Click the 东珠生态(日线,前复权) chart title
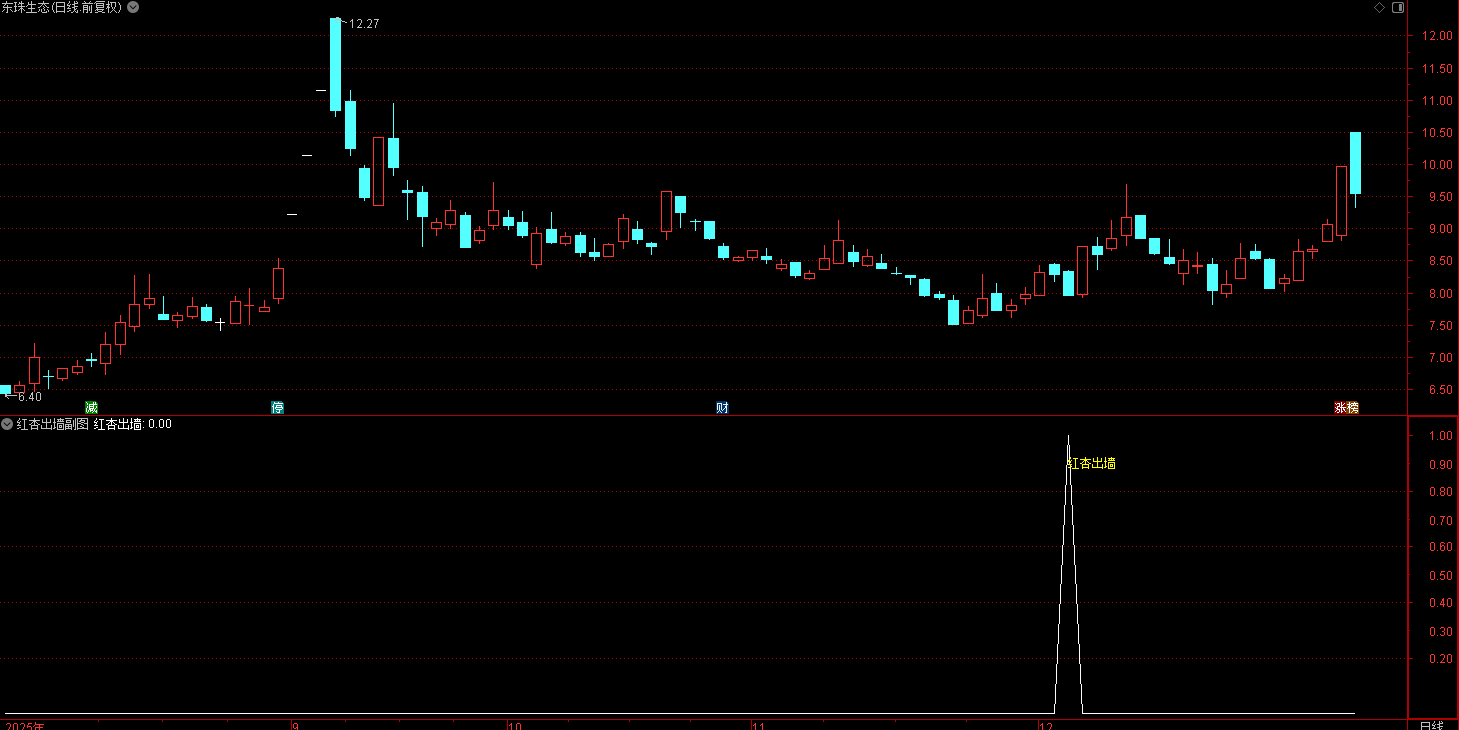 tap(62, 7)
